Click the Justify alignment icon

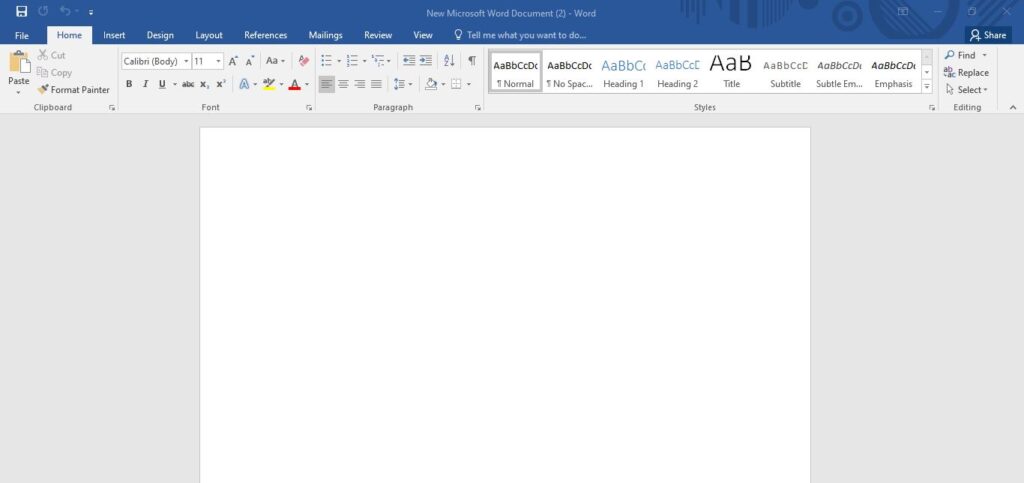pos(376,84)
